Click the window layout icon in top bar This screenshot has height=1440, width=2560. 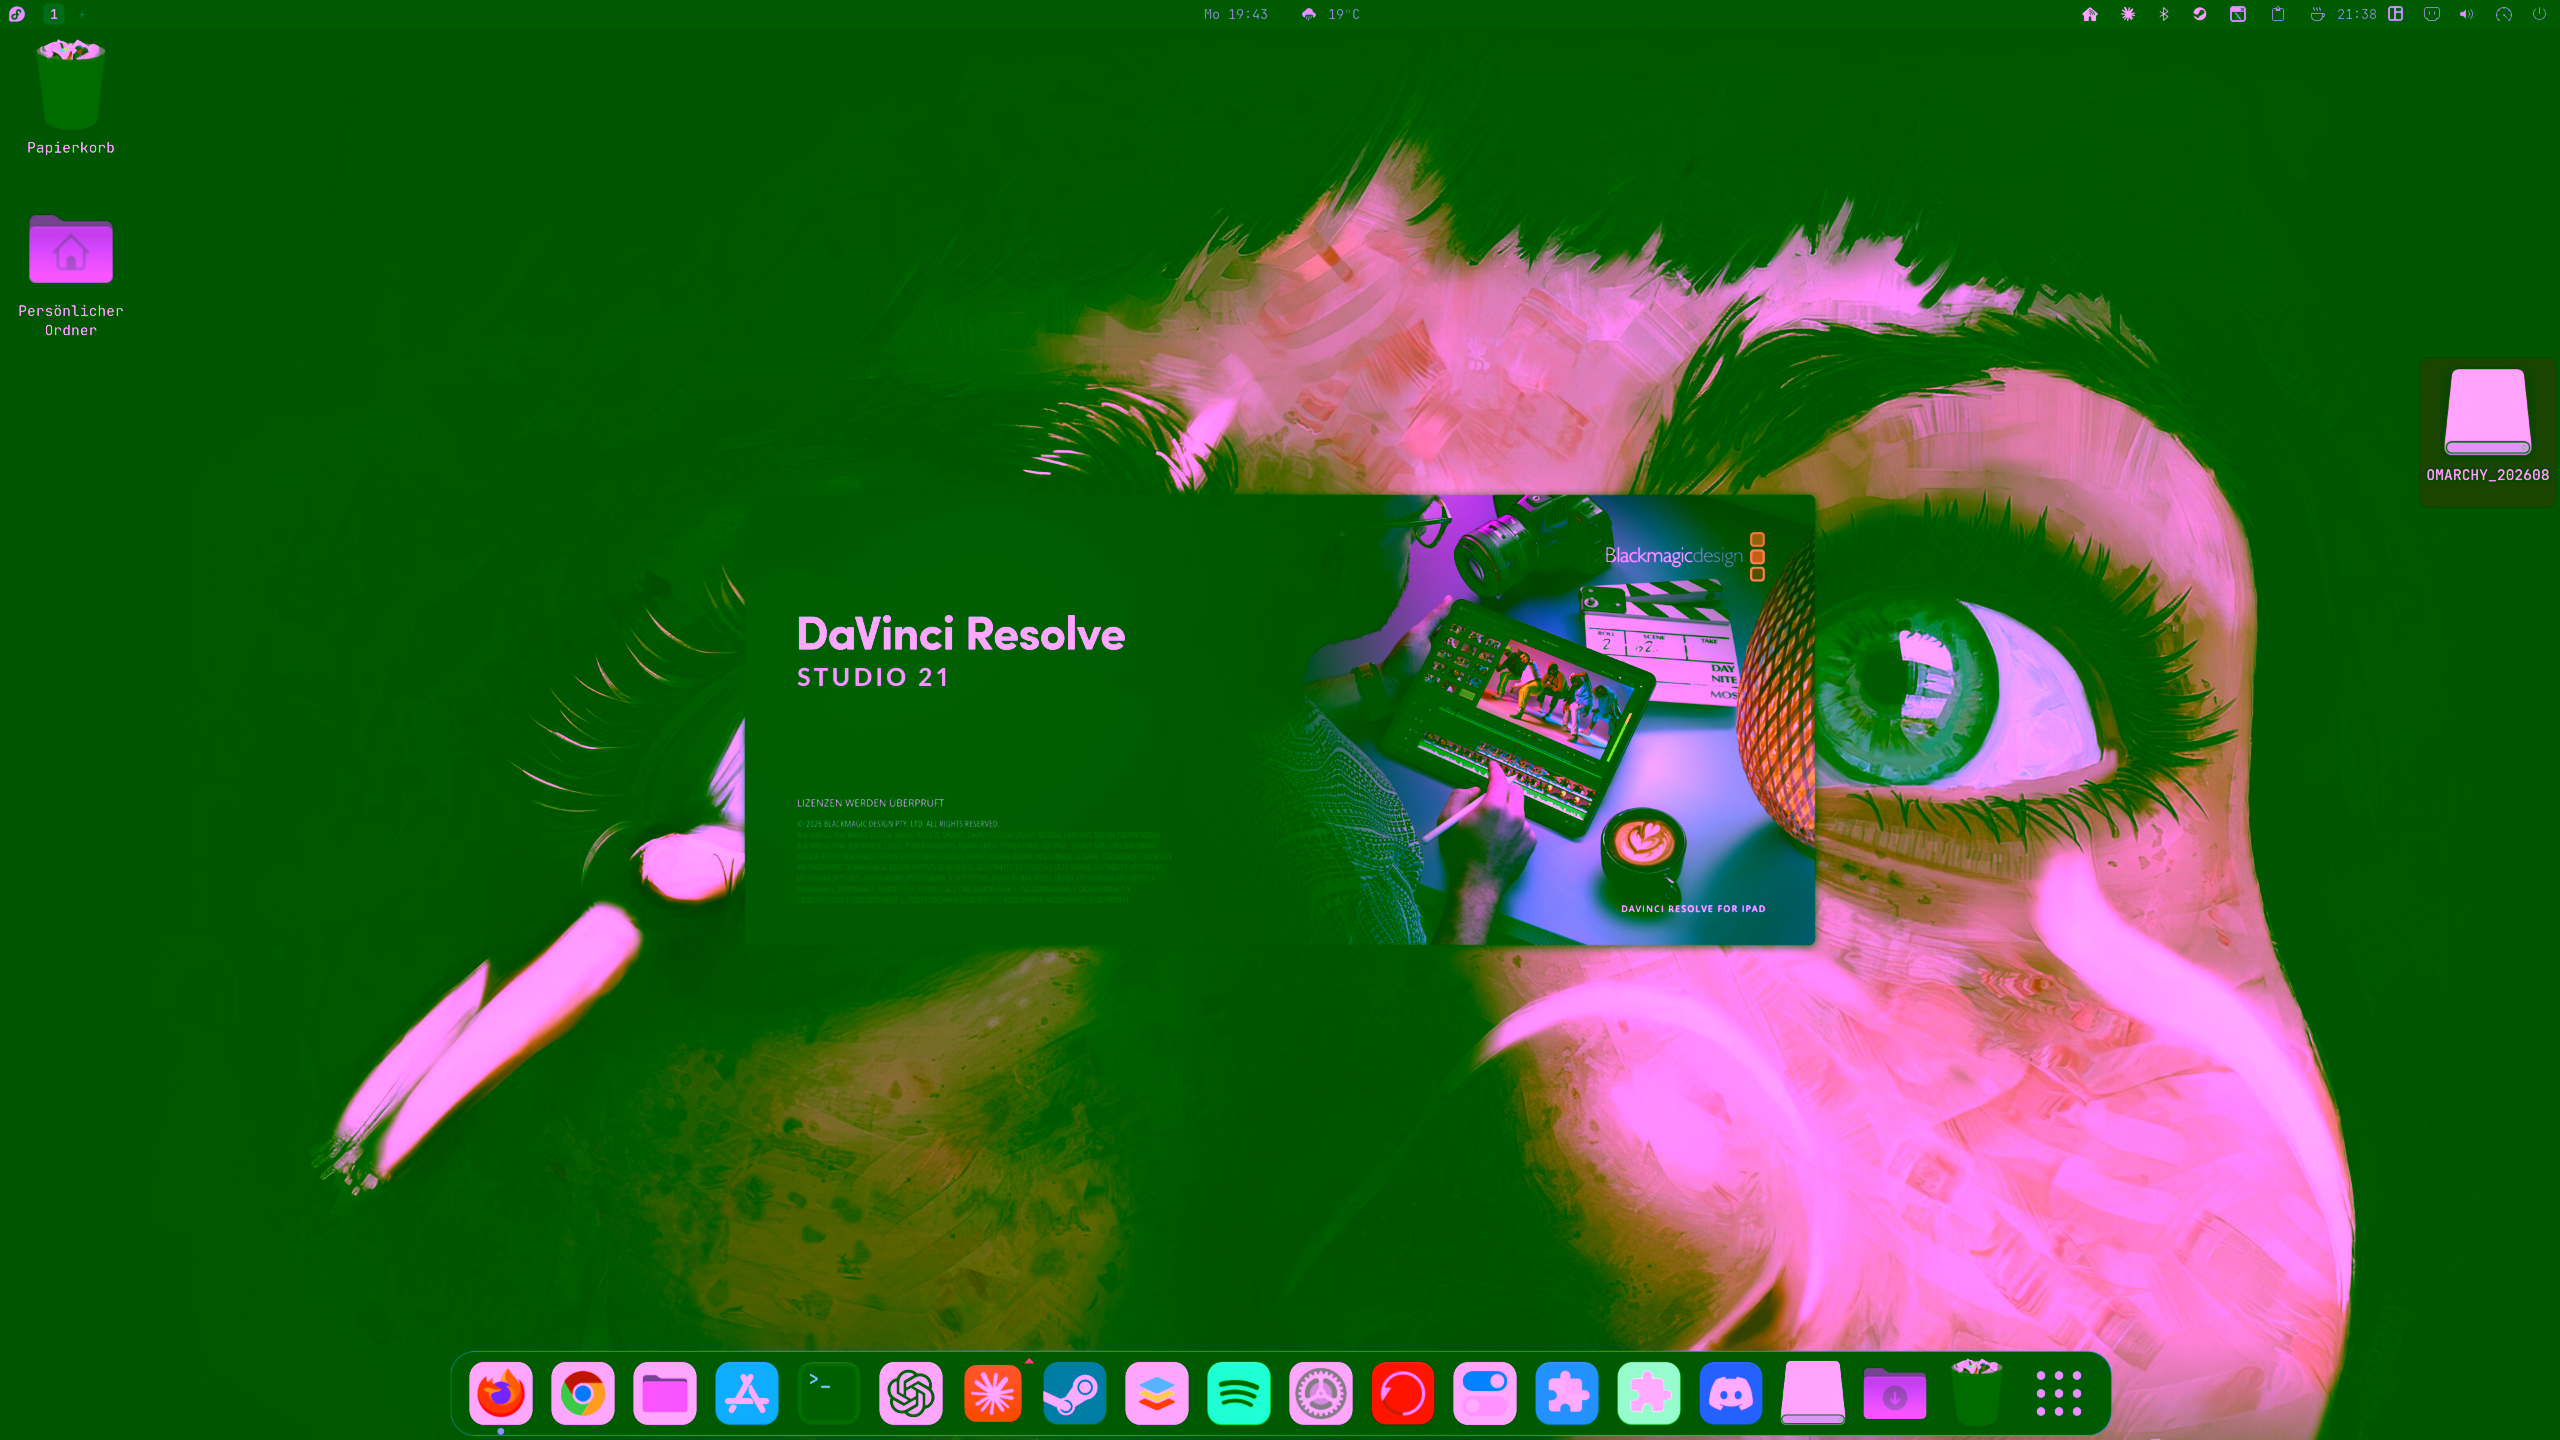click(x=2396, y=14)
